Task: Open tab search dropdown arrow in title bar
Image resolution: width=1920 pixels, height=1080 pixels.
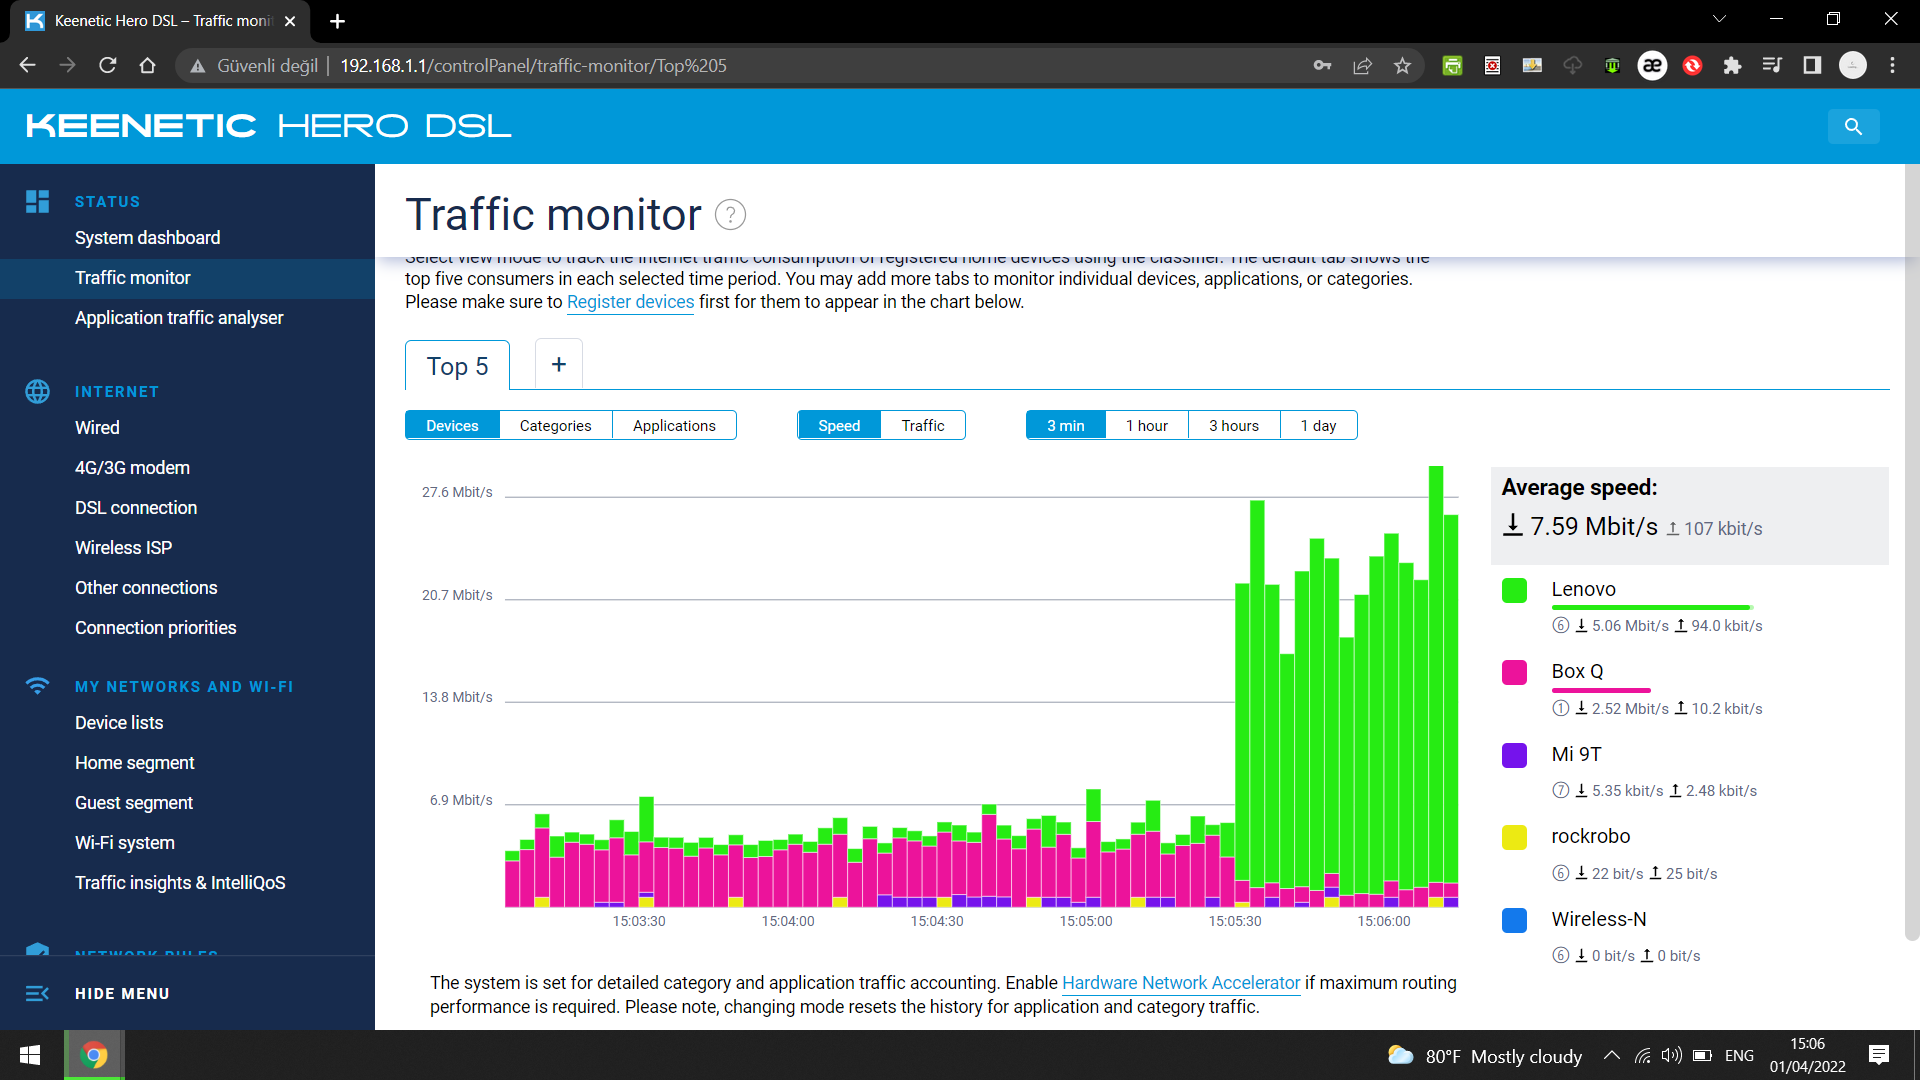Action: (x=1719, y=19)
